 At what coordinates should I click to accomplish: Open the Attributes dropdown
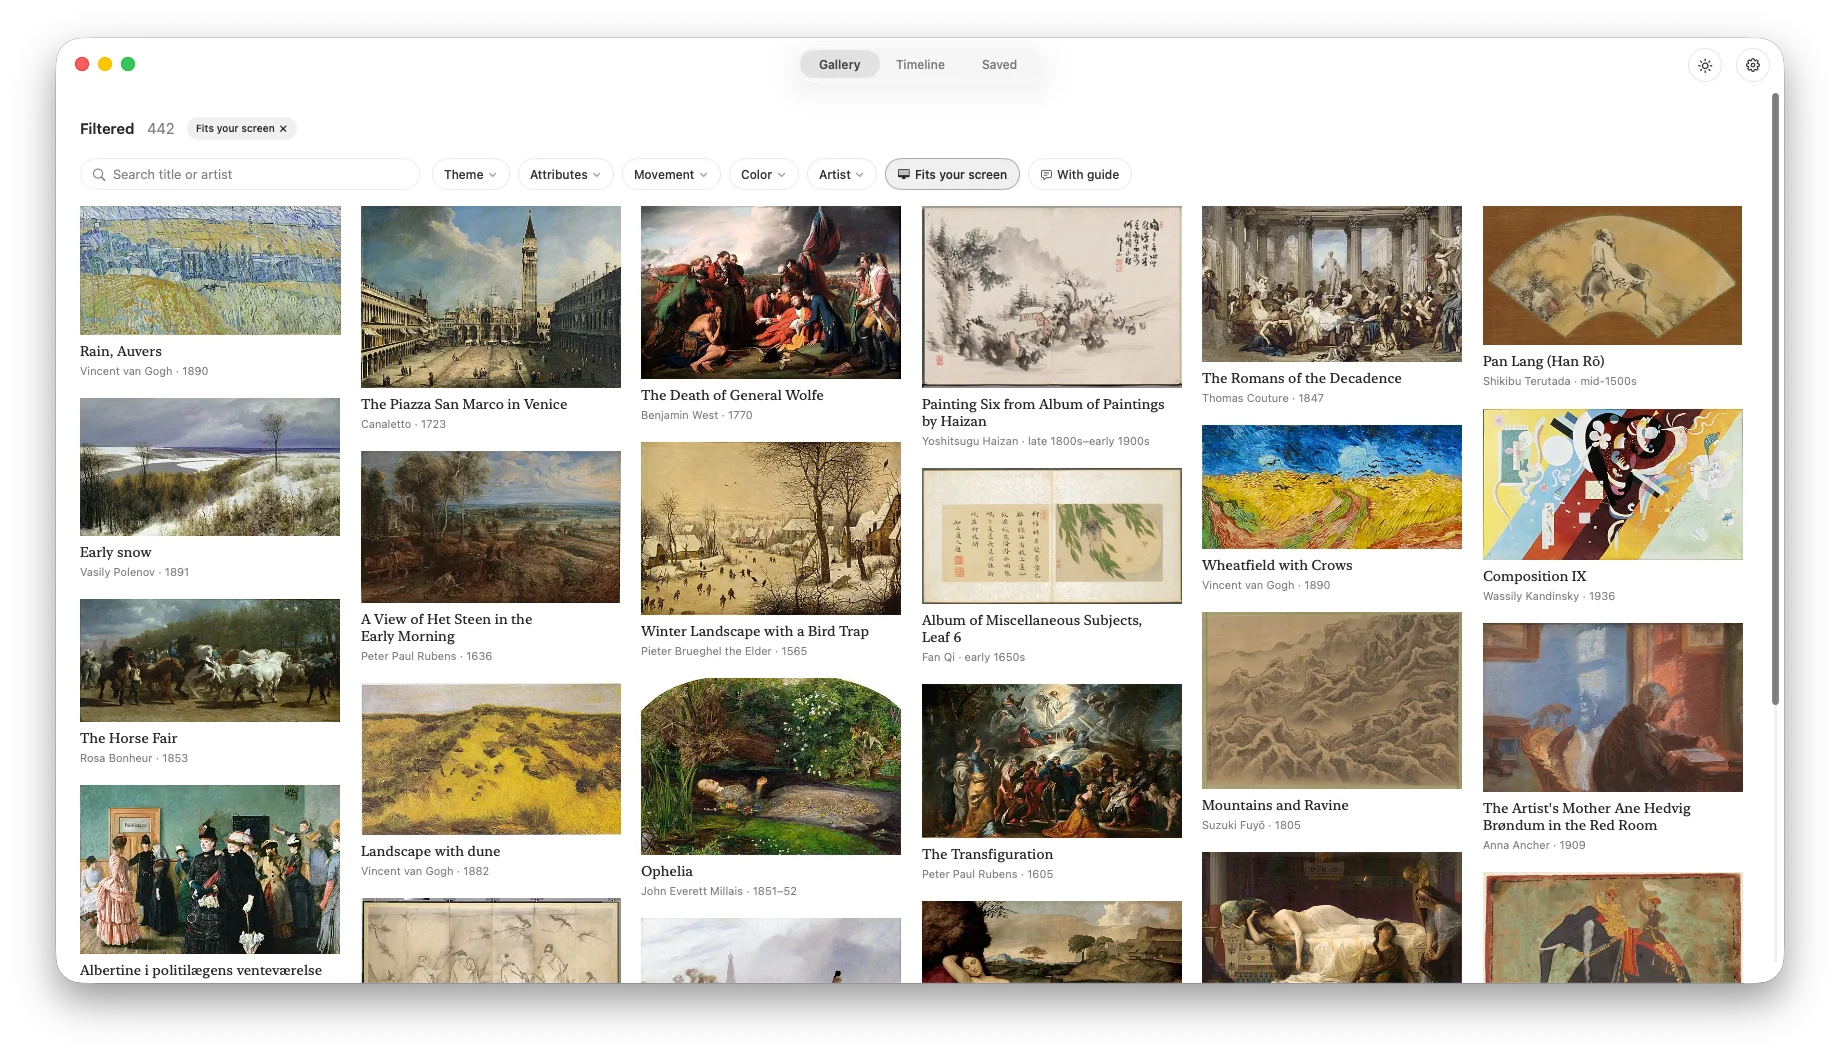[x=565, y=174]
